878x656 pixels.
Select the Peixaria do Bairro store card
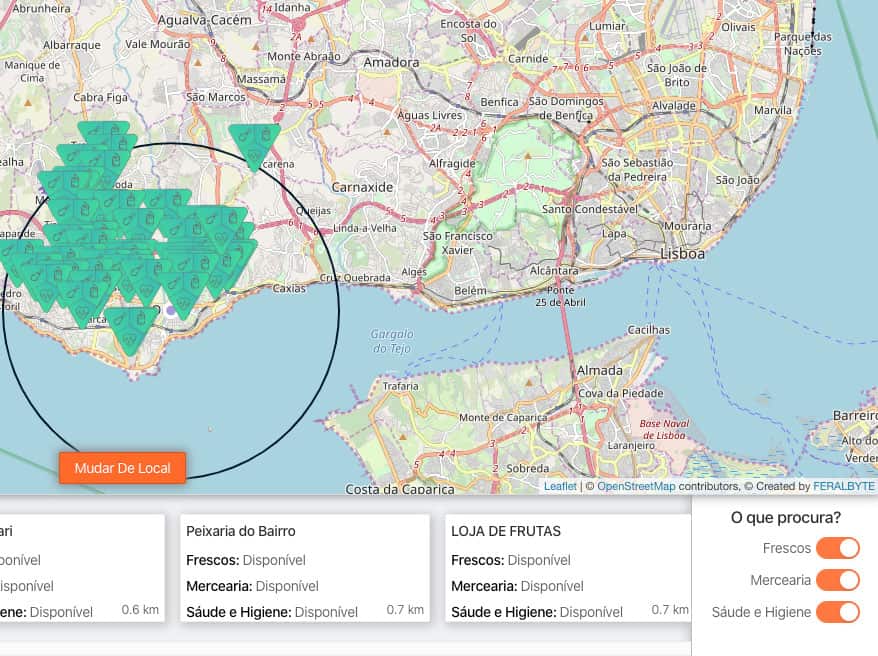pyautogui.click(x=305, y=568)
